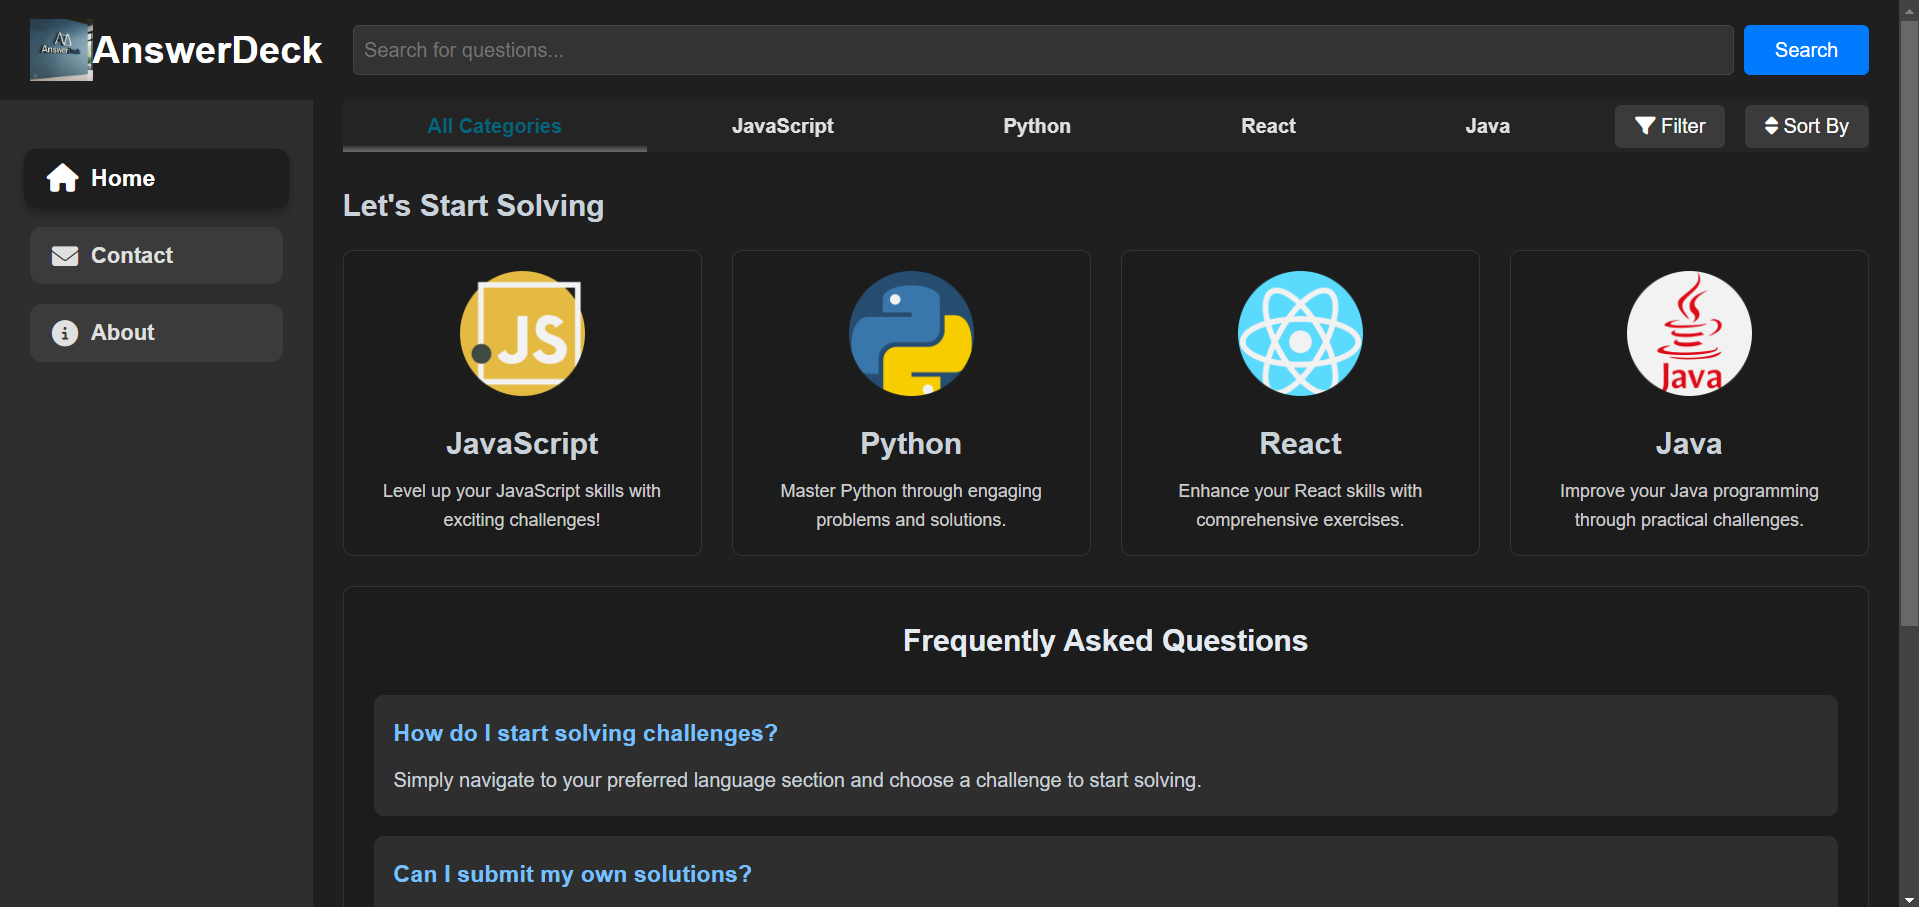This screenshot has width=1919, height=907.
Task: Click 'Level up your JavaScript skills' description
Action: (522, 505)
